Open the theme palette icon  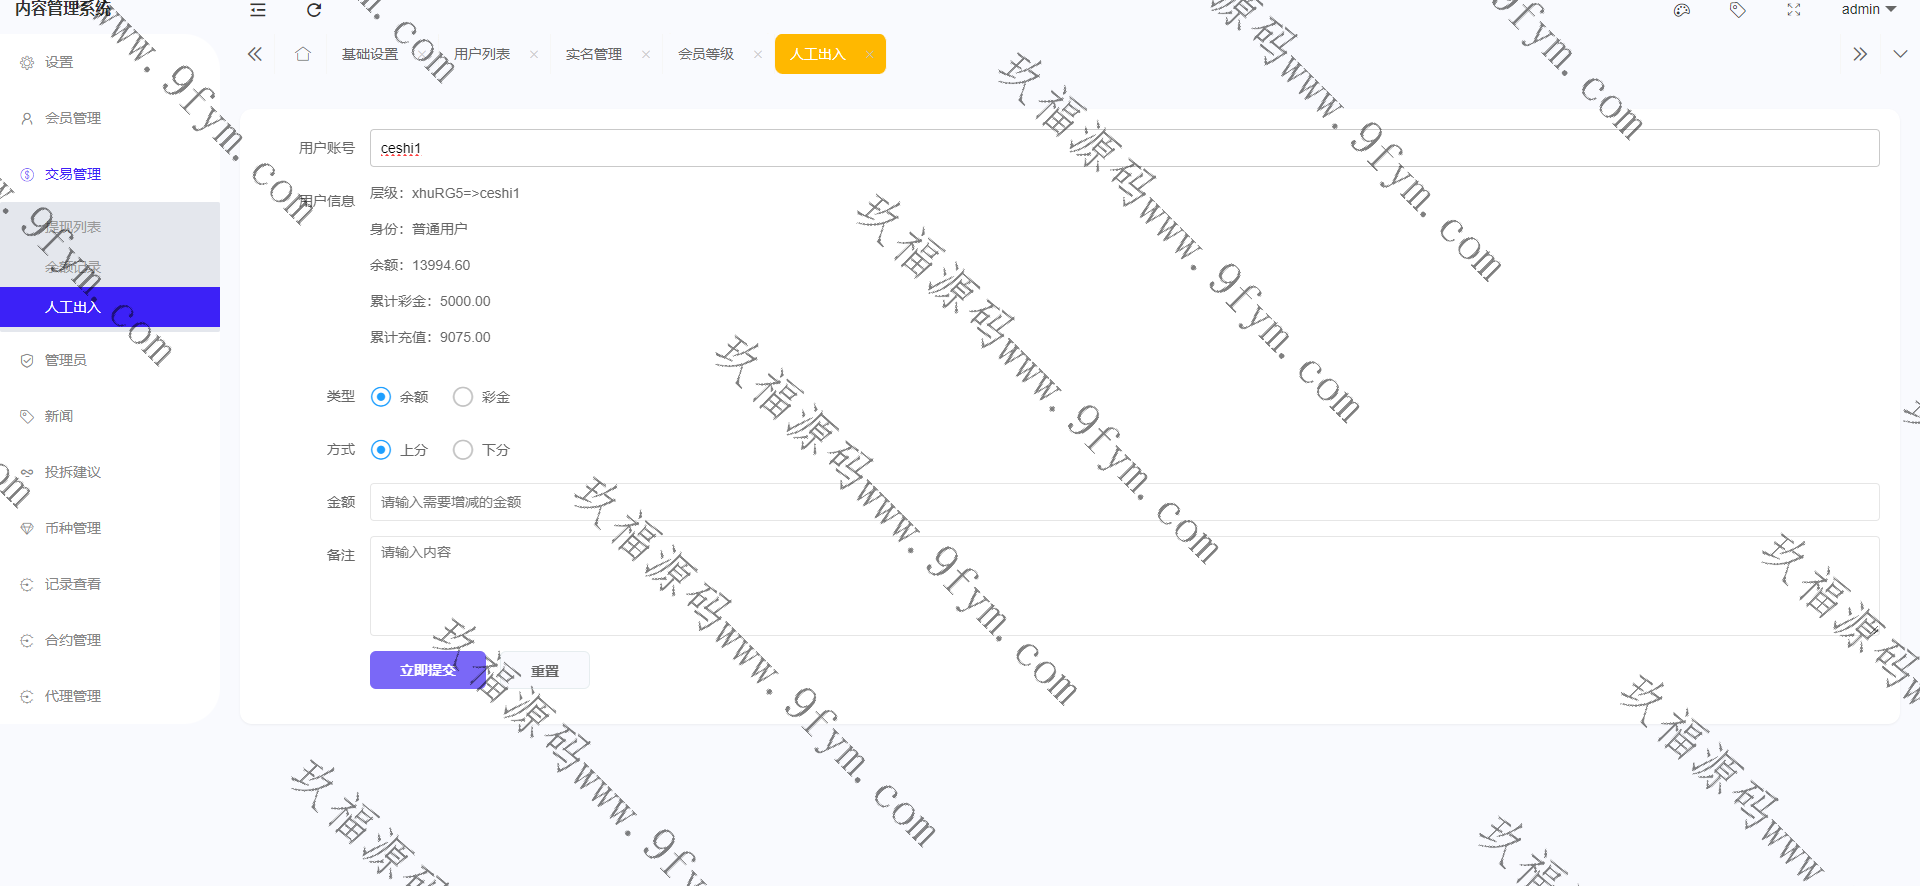point(1682,10)
